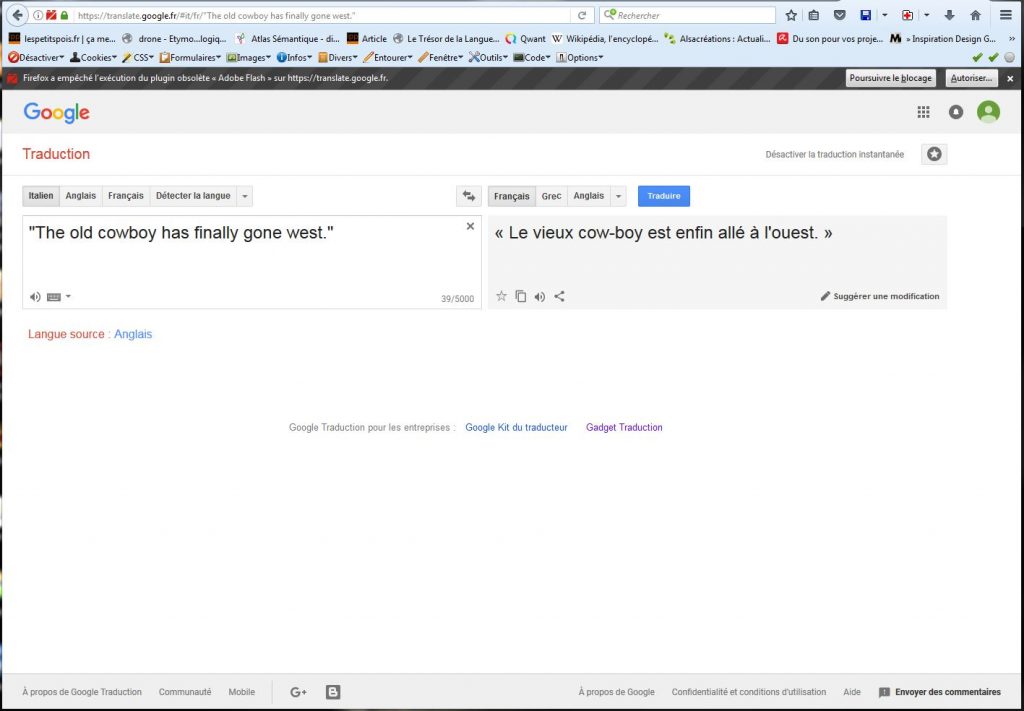Share the translated text
The height and width of the screenshot is (711, 1024).
click(559, 296)
